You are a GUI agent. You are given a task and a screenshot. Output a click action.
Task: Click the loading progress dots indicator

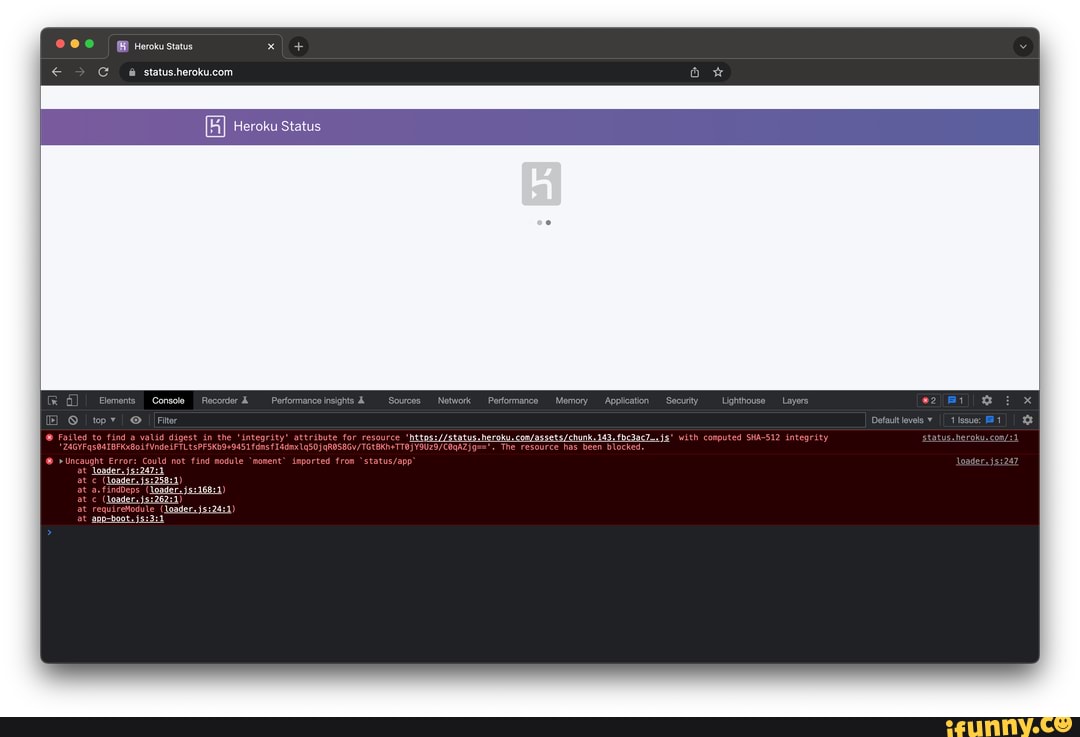click(542, 222)
